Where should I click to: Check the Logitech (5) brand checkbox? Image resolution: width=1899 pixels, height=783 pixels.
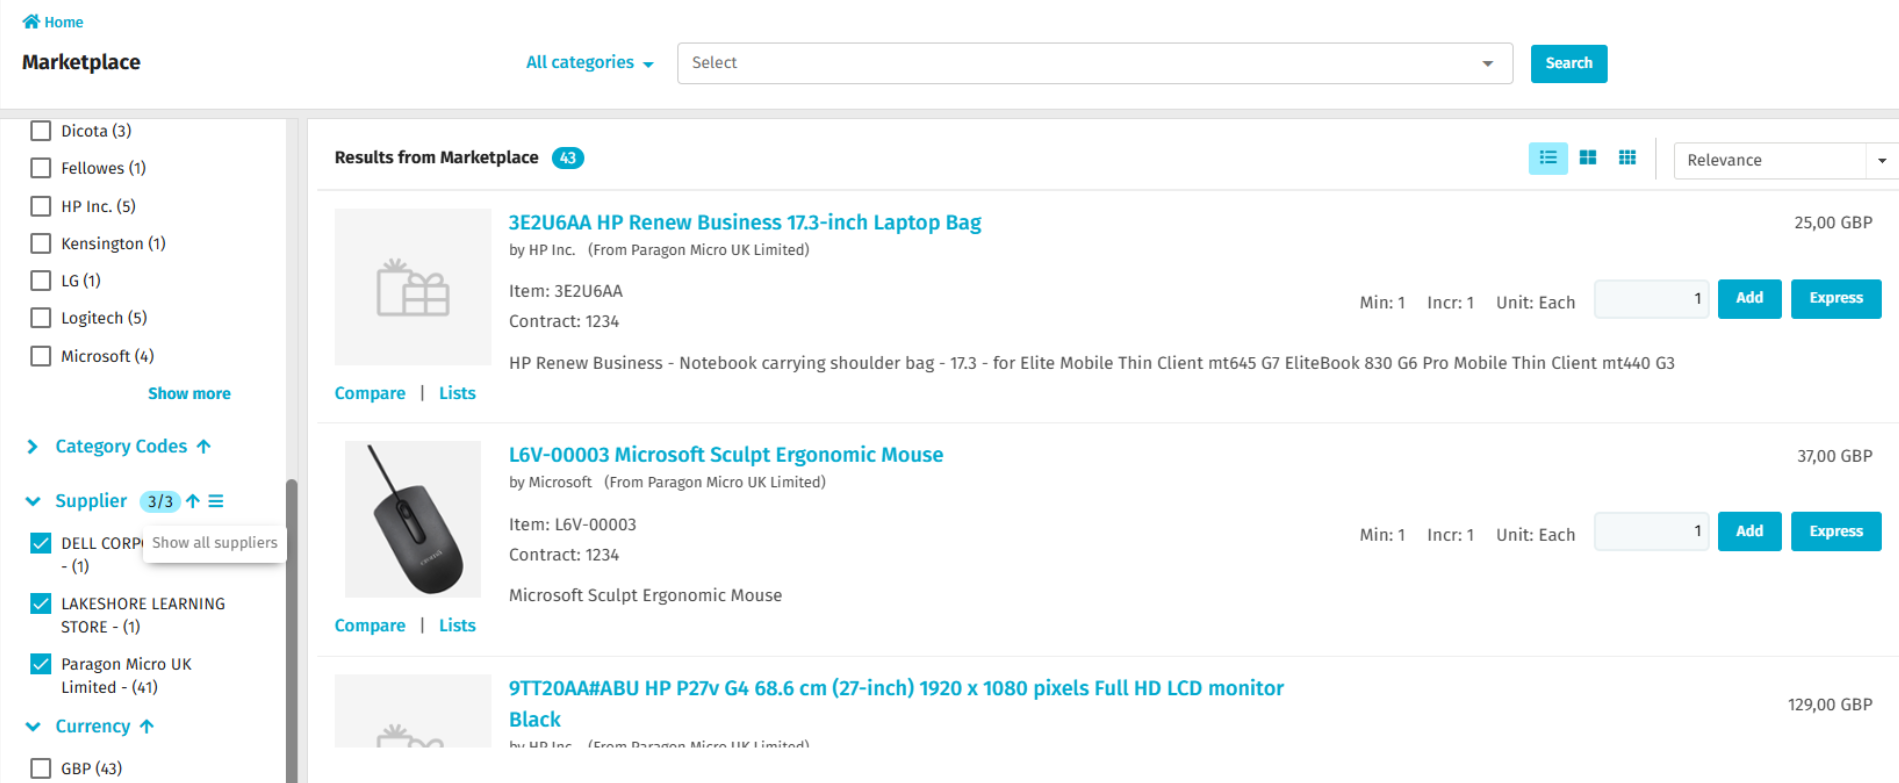point(41,318)
